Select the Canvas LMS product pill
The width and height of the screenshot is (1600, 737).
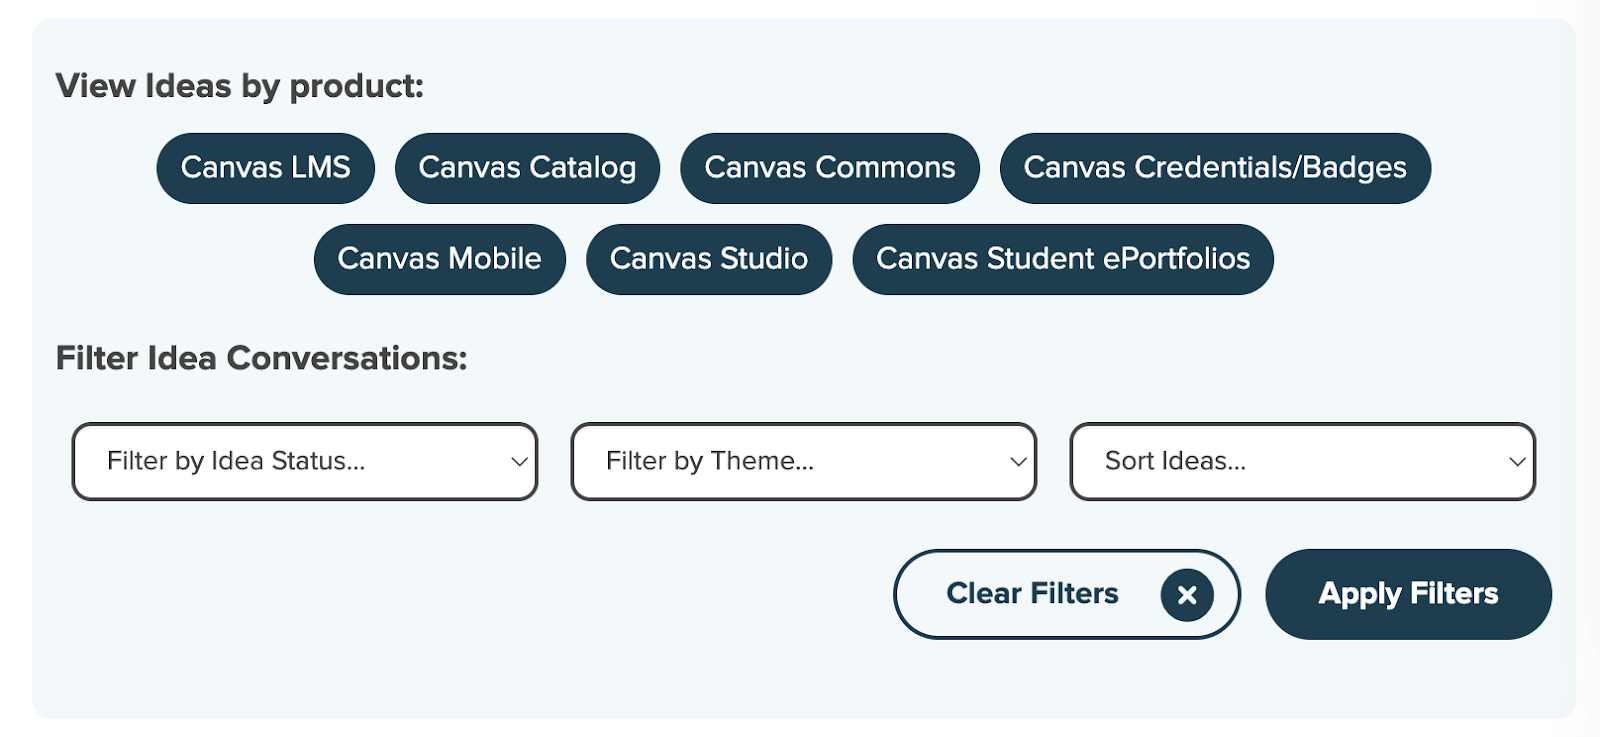click(x=265, y=168)
